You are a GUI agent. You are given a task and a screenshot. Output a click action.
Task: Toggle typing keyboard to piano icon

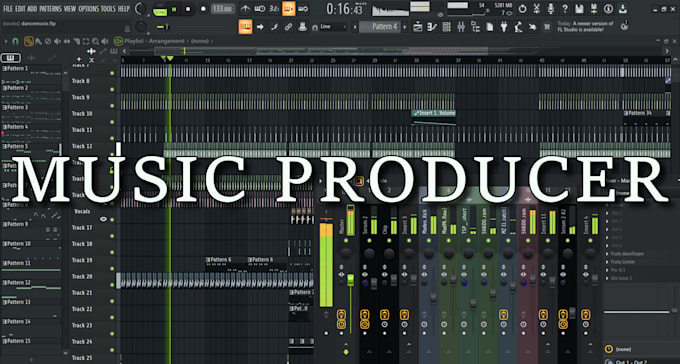[245, 27]
